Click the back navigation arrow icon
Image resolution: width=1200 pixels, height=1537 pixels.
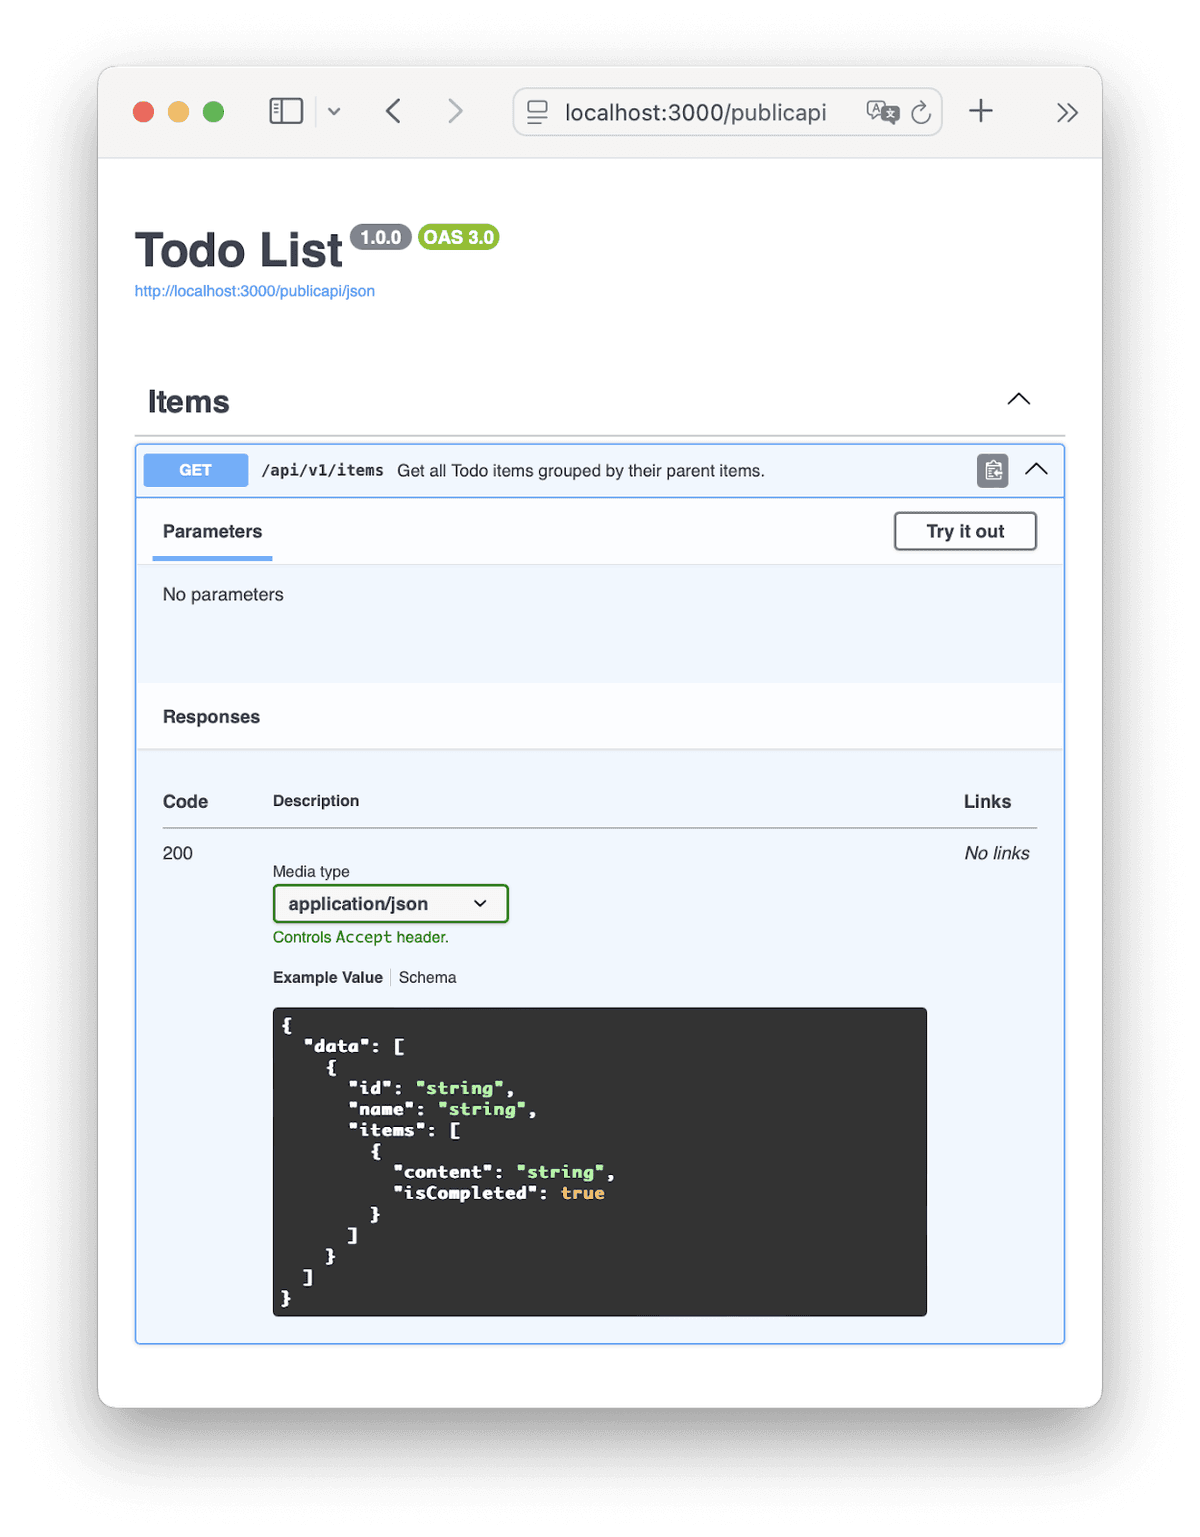(x=393, y=111)
